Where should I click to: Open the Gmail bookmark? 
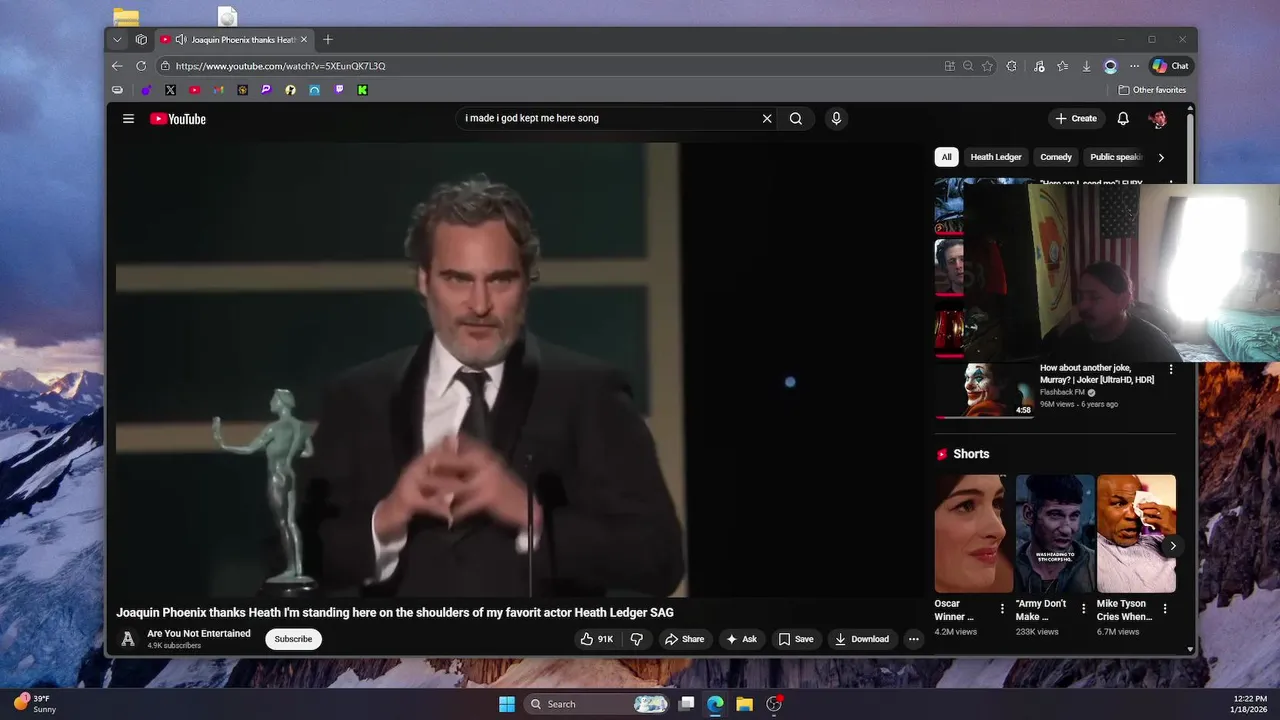click(x=218, y=90)
